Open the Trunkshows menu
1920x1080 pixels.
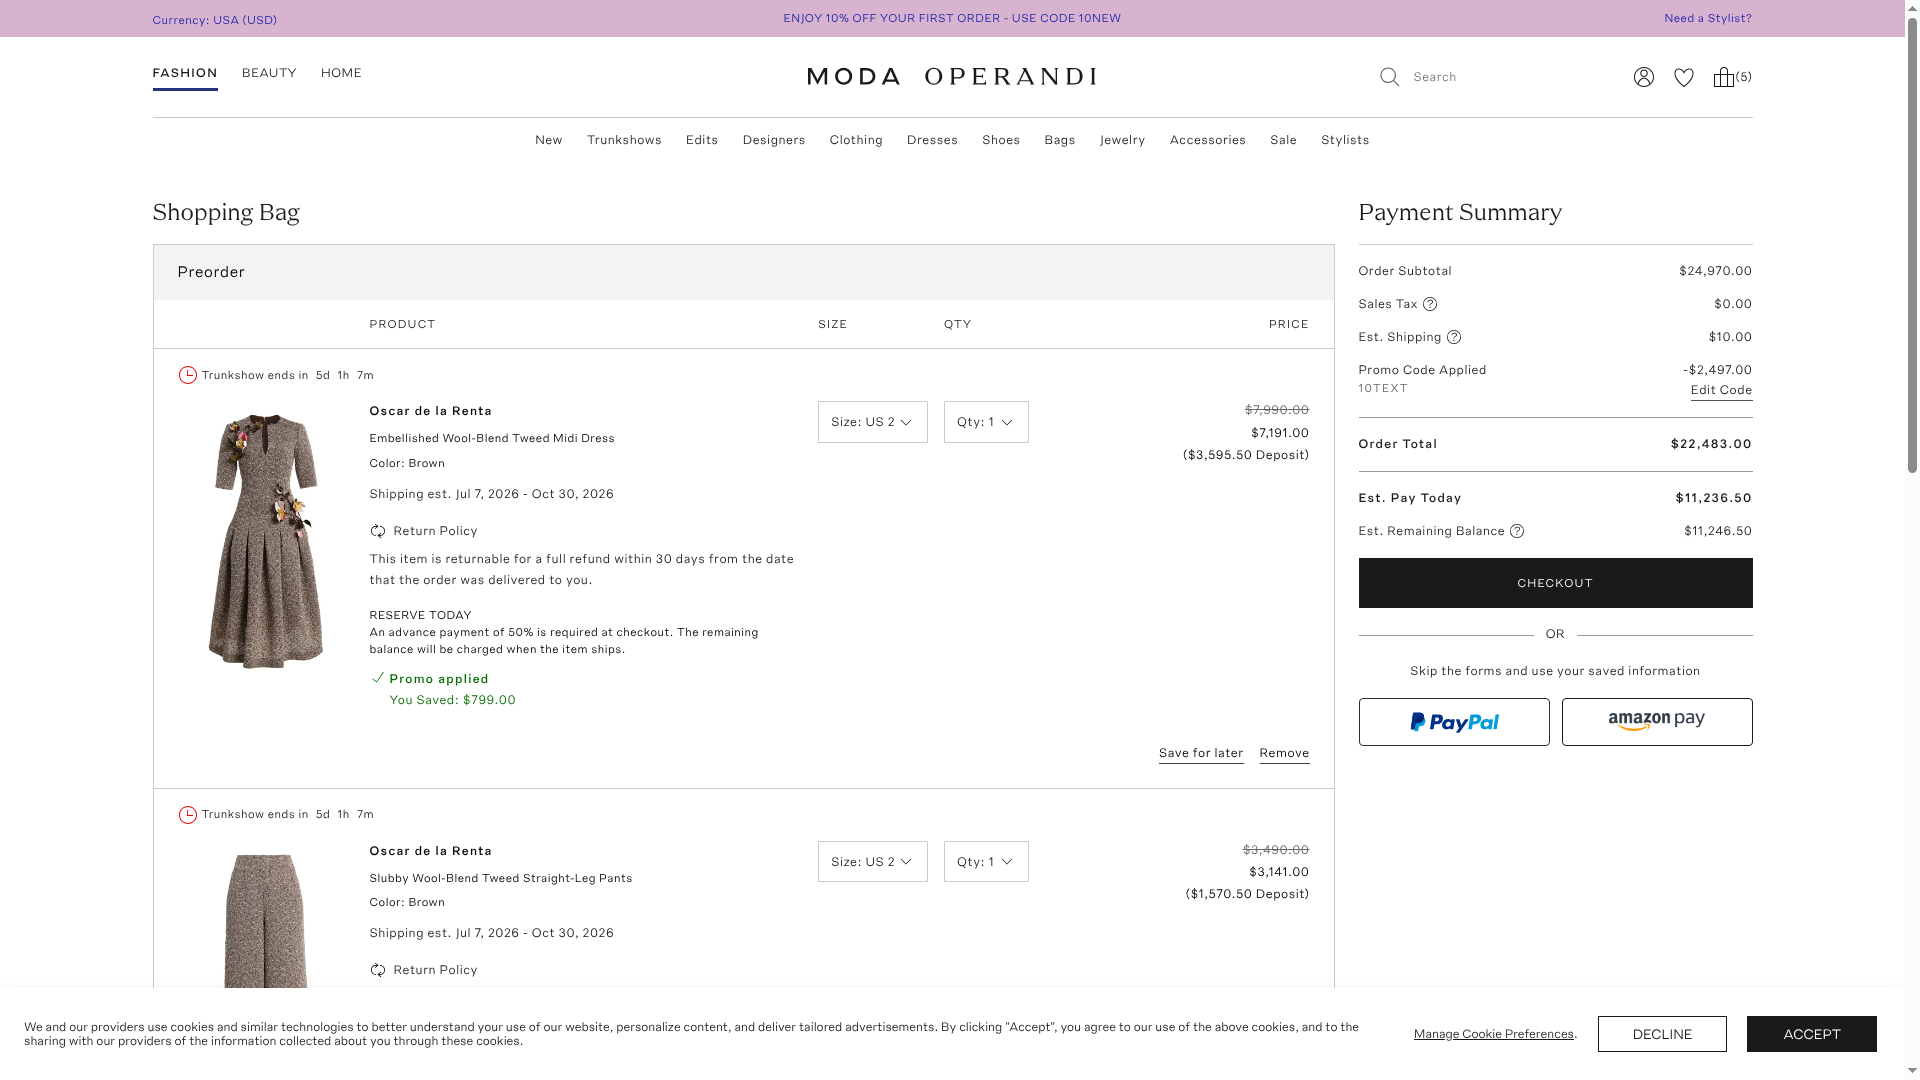point(624,140)
